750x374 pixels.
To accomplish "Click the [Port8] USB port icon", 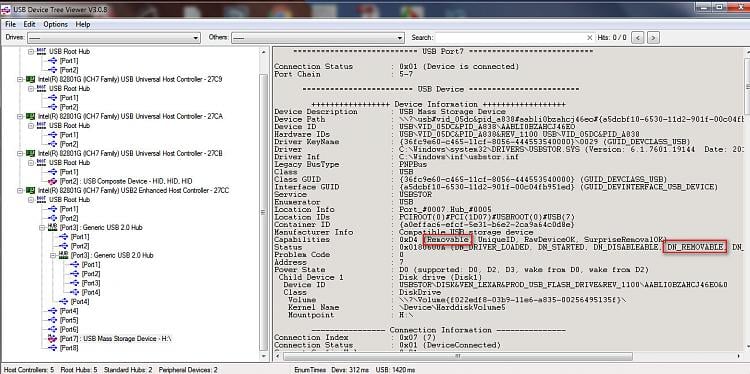I will coord(53,348).
